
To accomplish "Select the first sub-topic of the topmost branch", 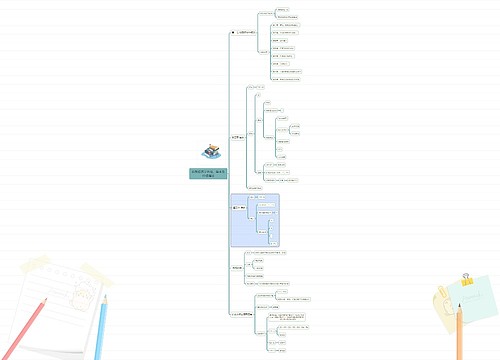I will point(266,13).
